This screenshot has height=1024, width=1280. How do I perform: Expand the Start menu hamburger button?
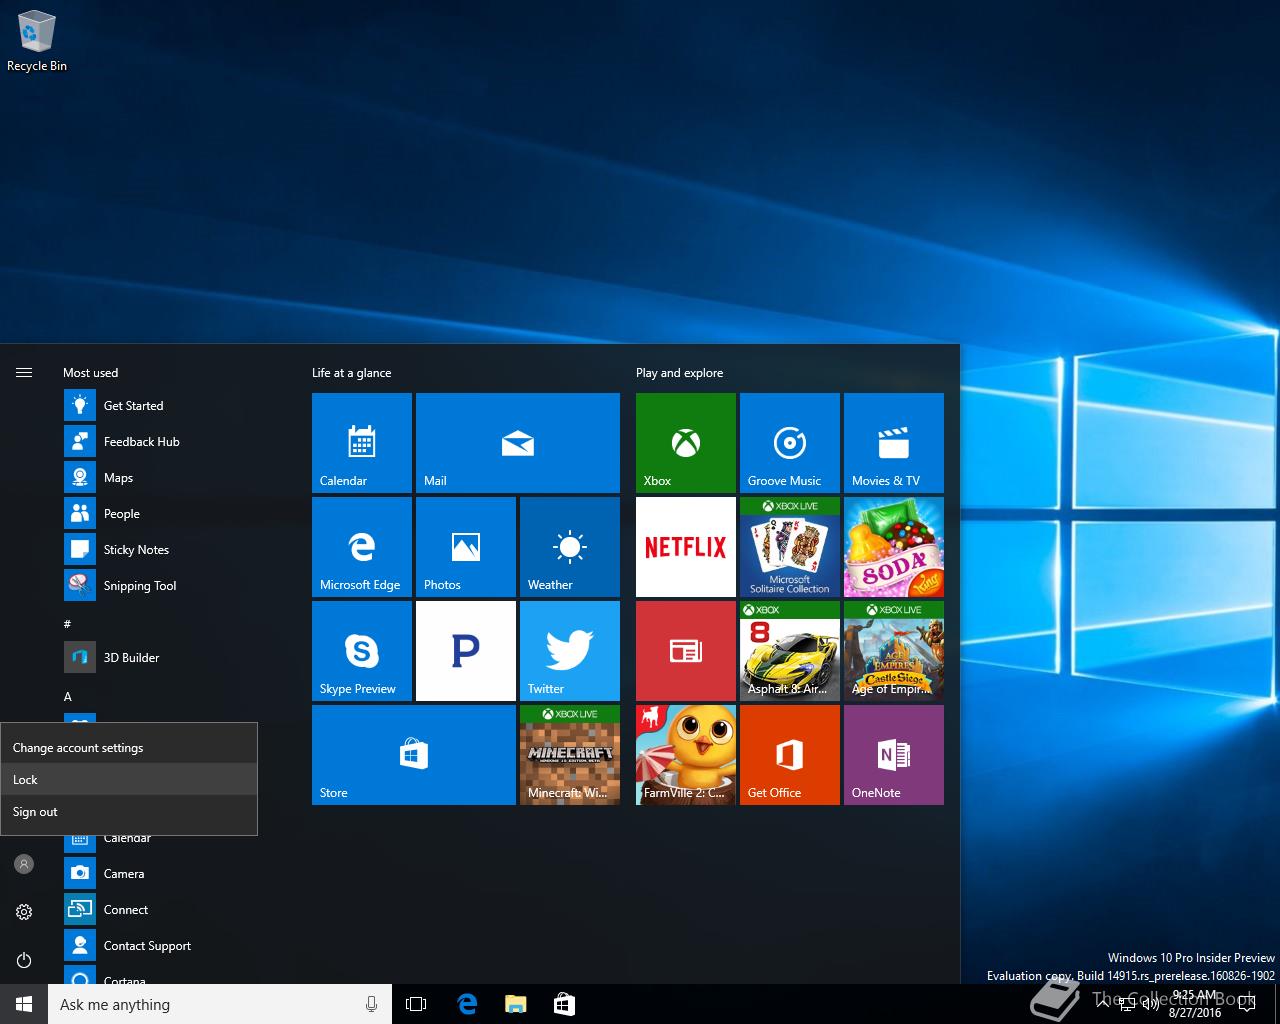point(24,373)
